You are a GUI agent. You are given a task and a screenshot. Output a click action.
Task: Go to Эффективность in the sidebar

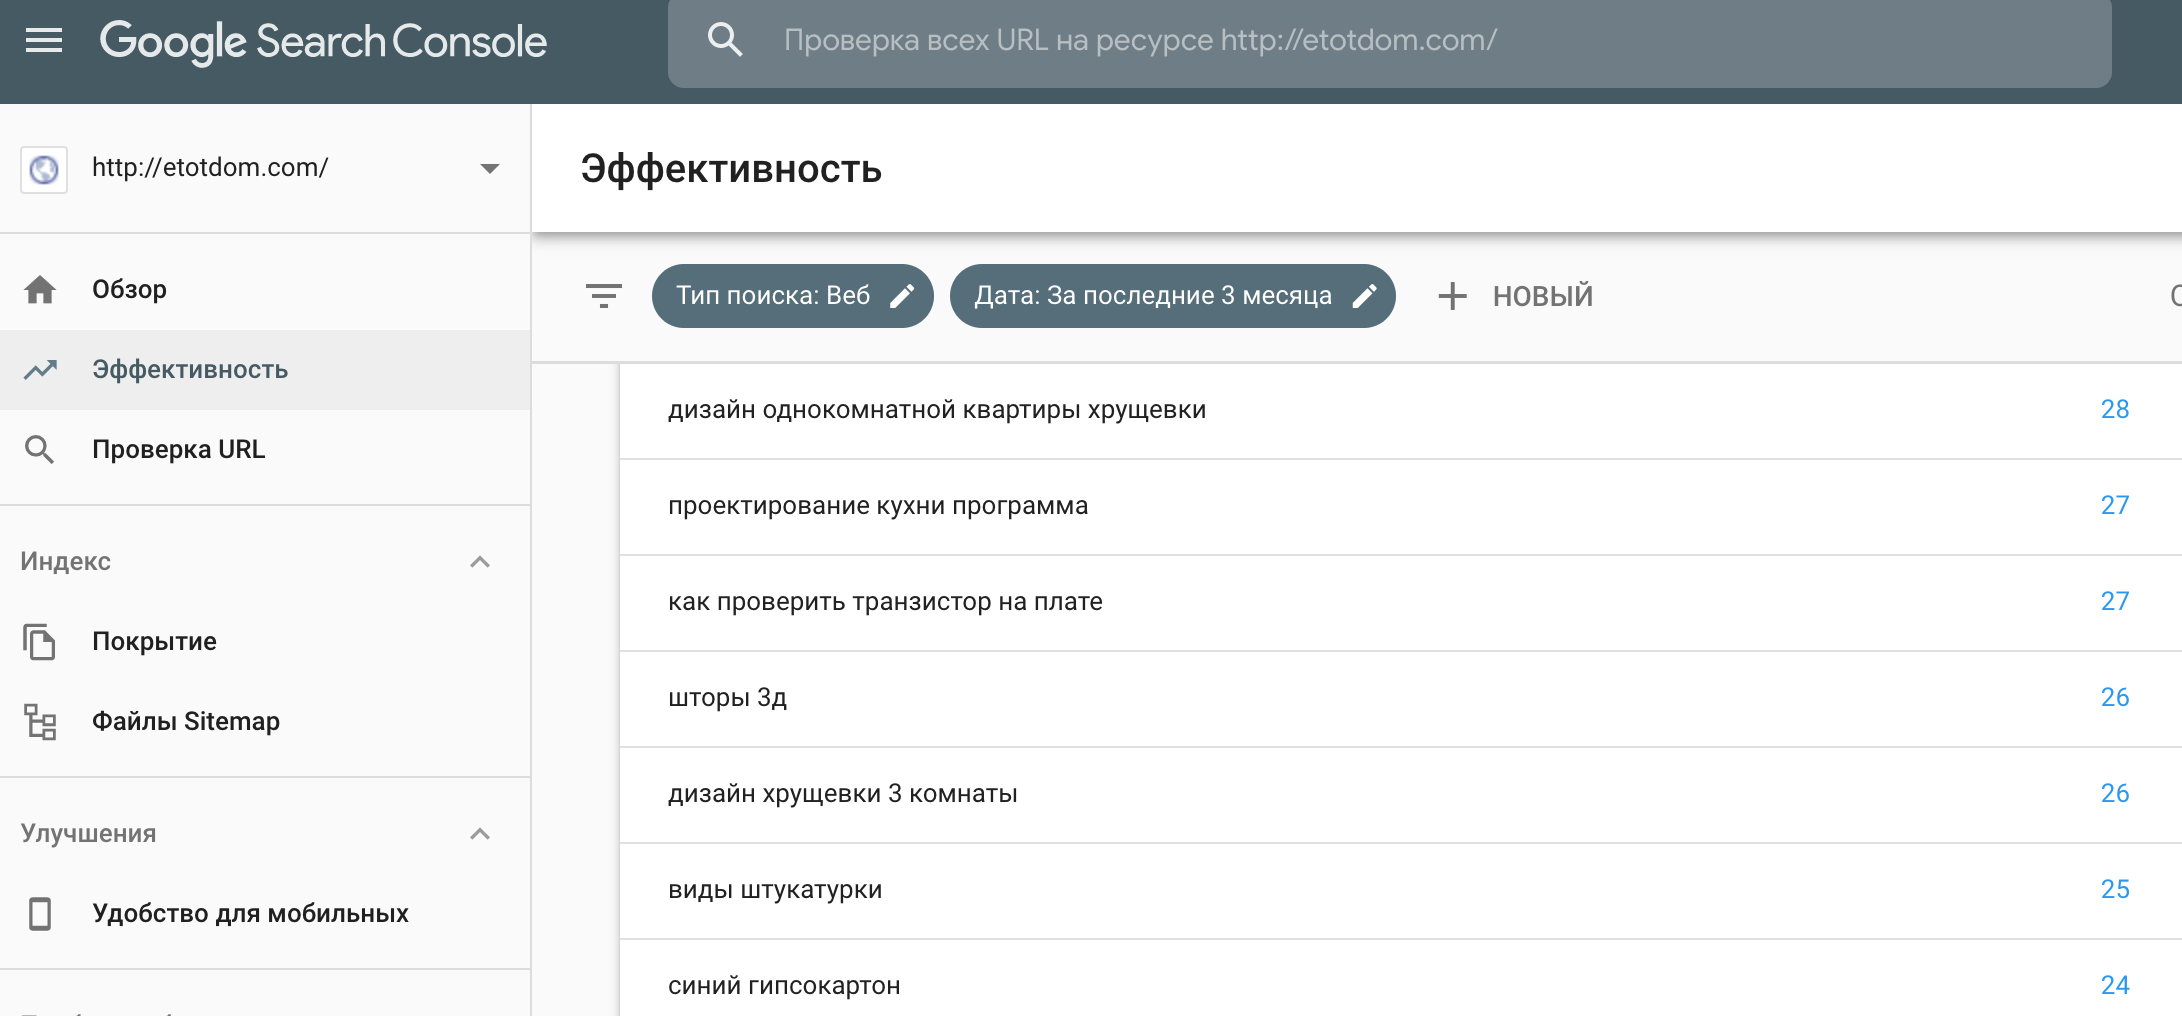190,370
